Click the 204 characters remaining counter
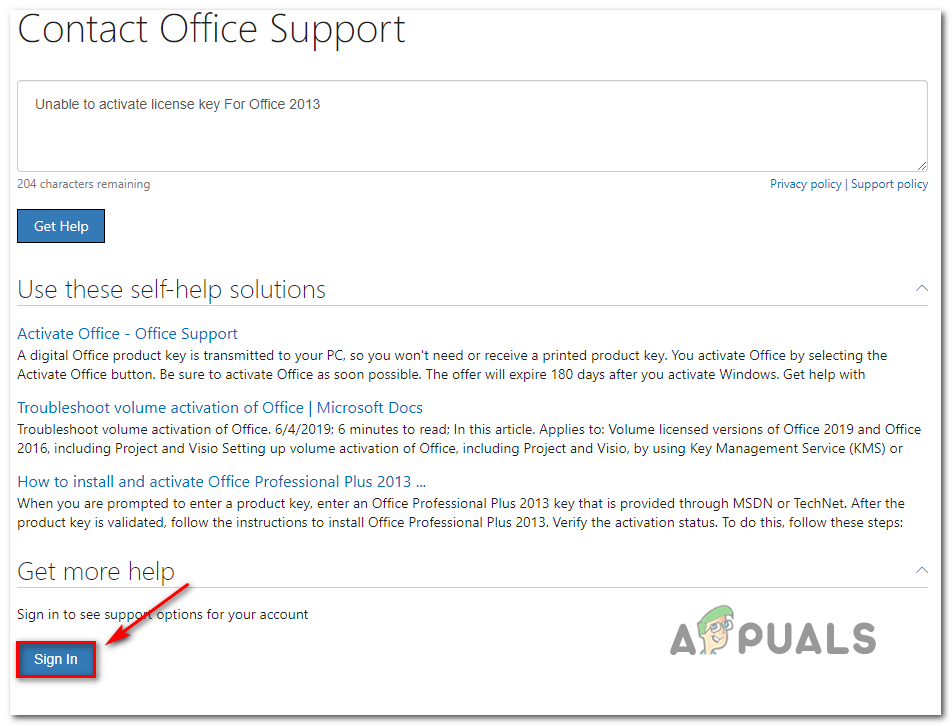 point(83,184)
